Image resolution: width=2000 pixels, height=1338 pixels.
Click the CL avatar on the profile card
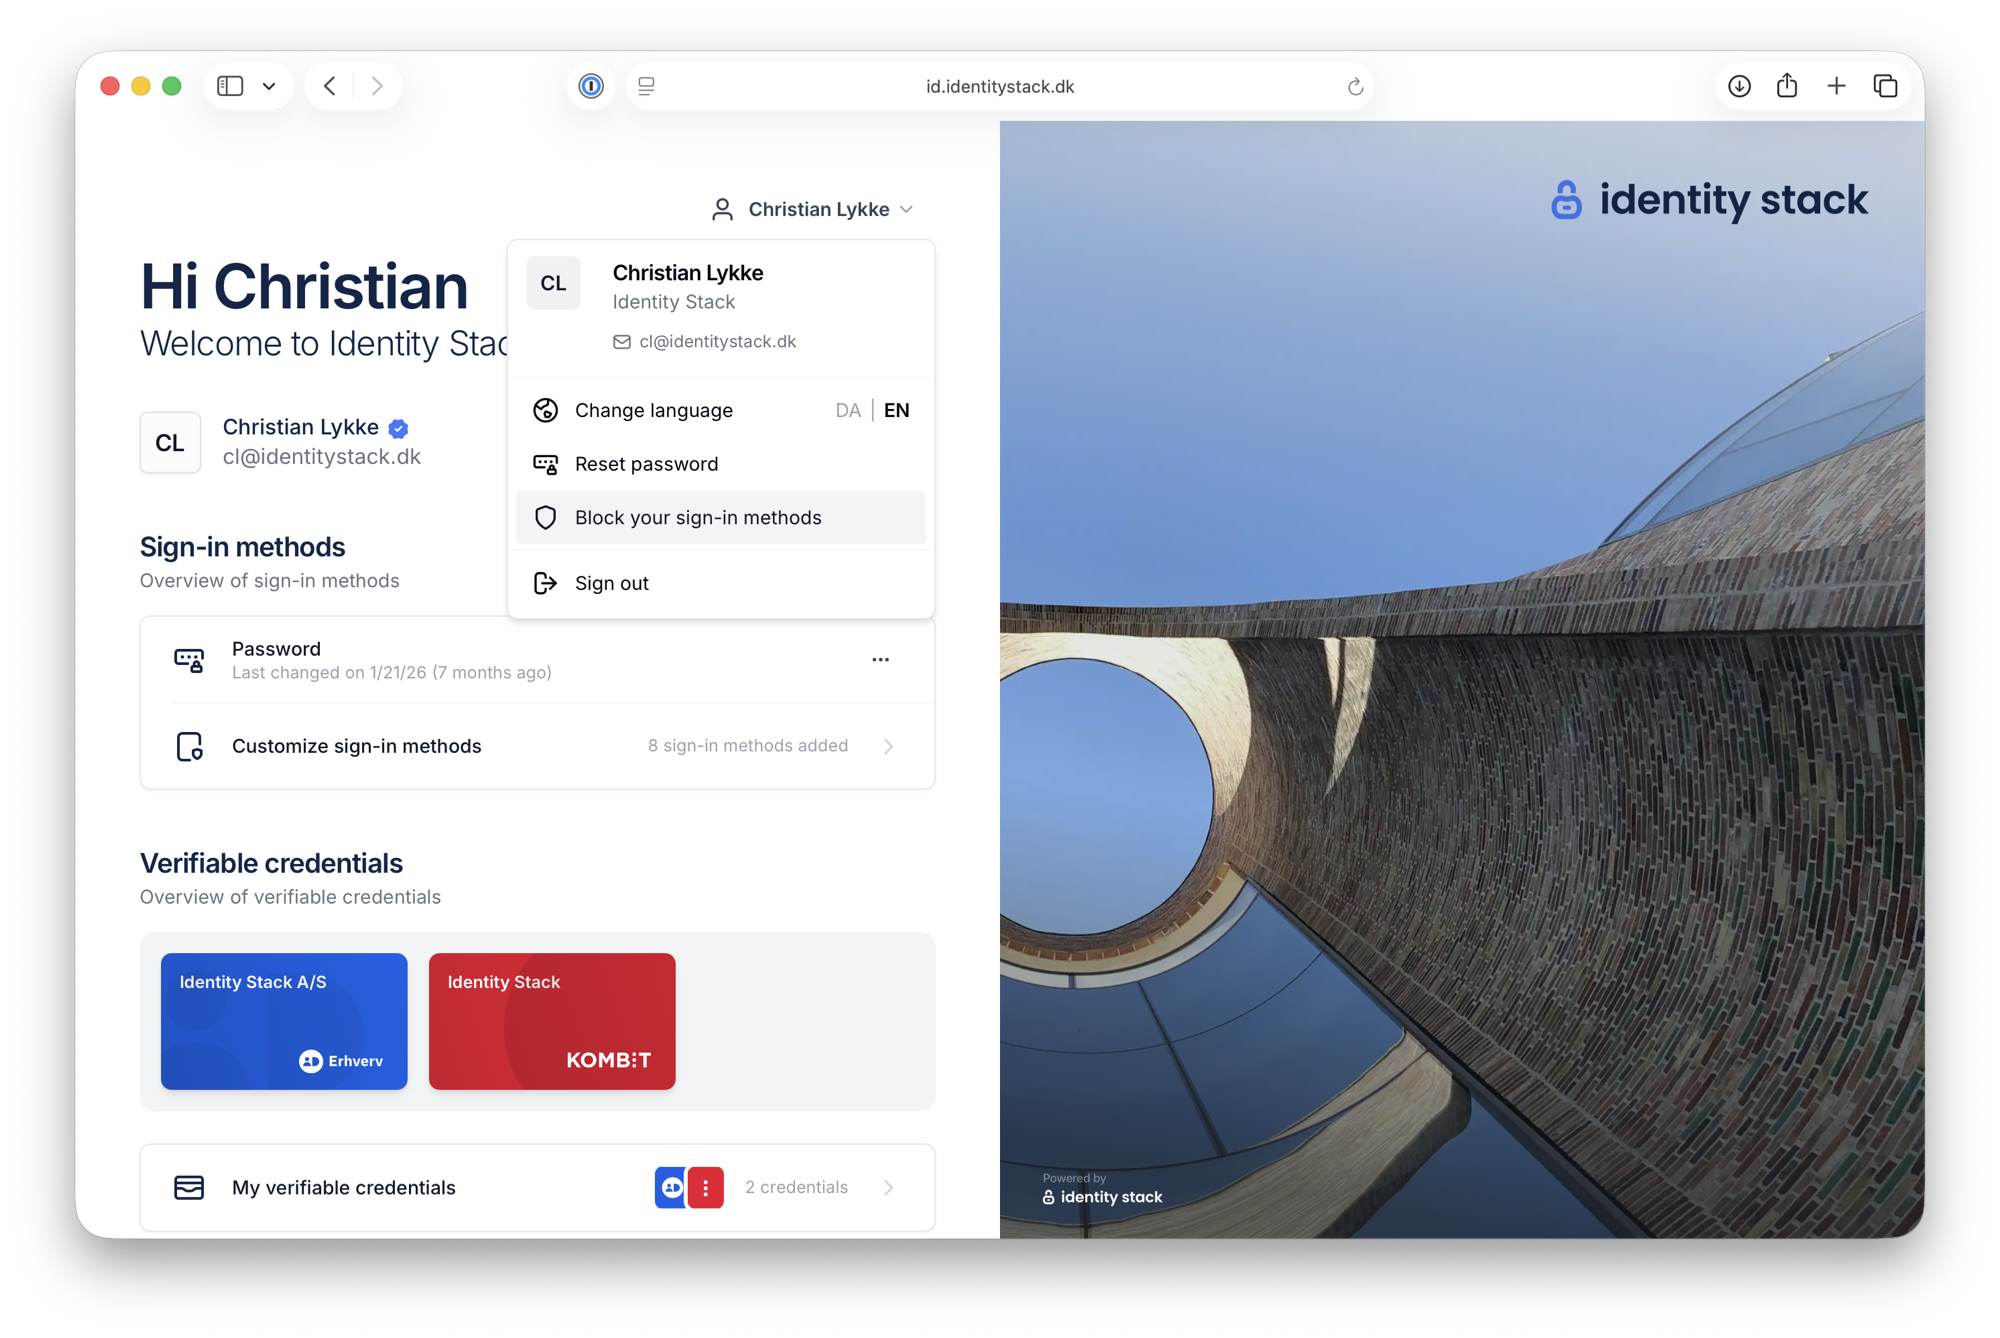point(170,442)
